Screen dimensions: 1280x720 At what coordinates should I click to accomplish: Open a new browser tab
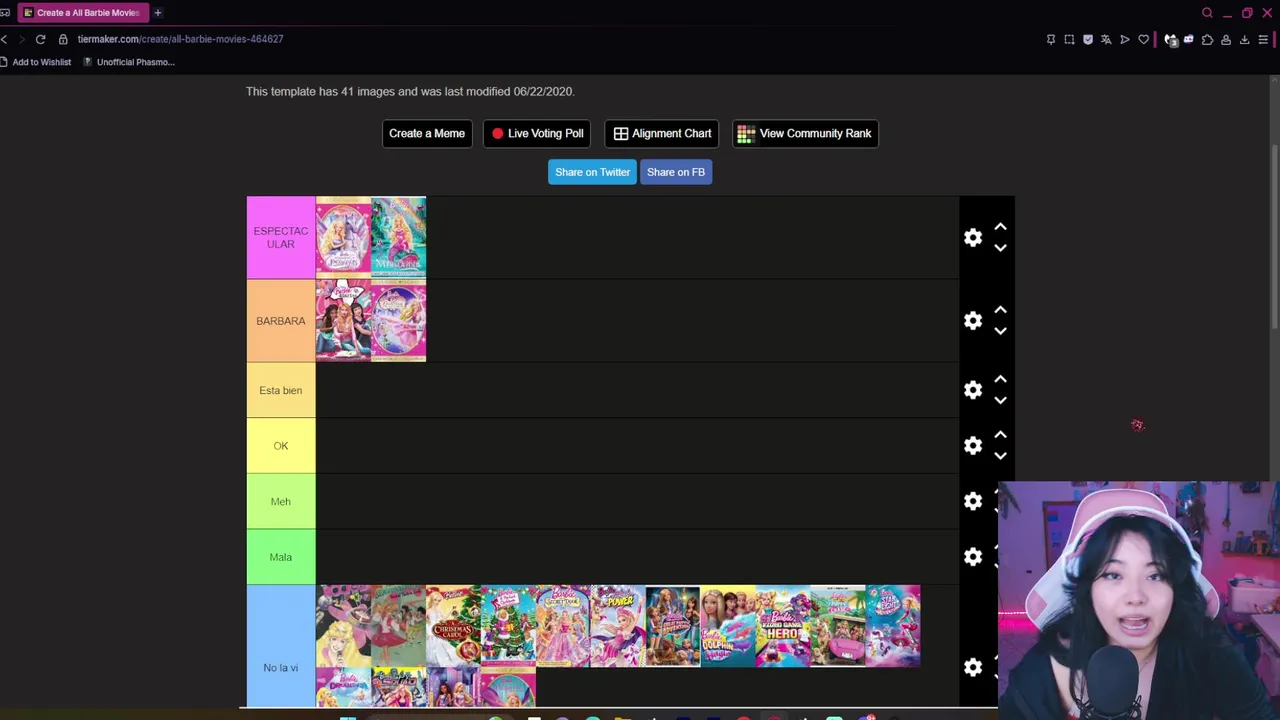[157, 13]
